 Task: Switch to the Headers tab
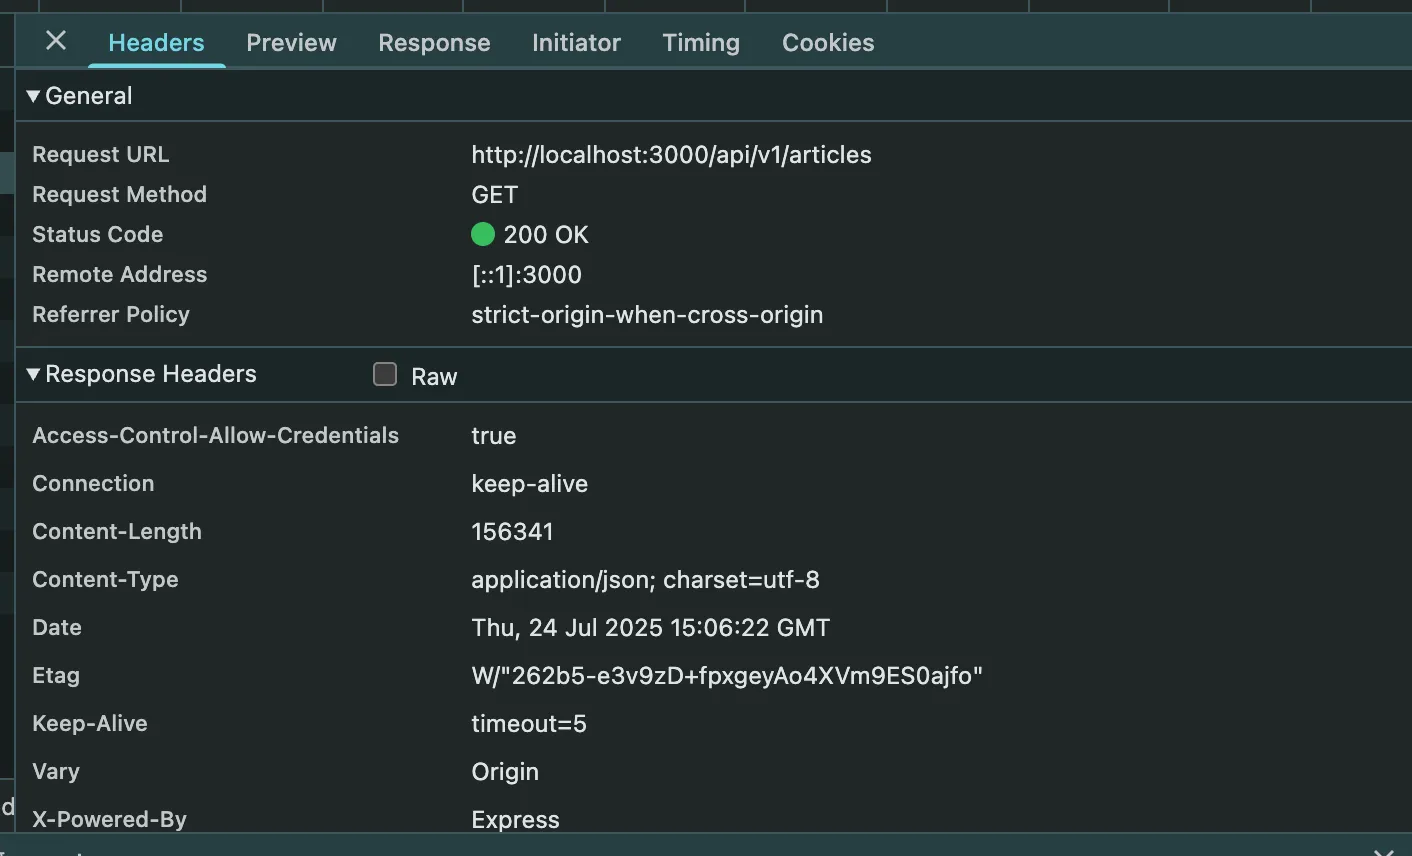(156, 43)
